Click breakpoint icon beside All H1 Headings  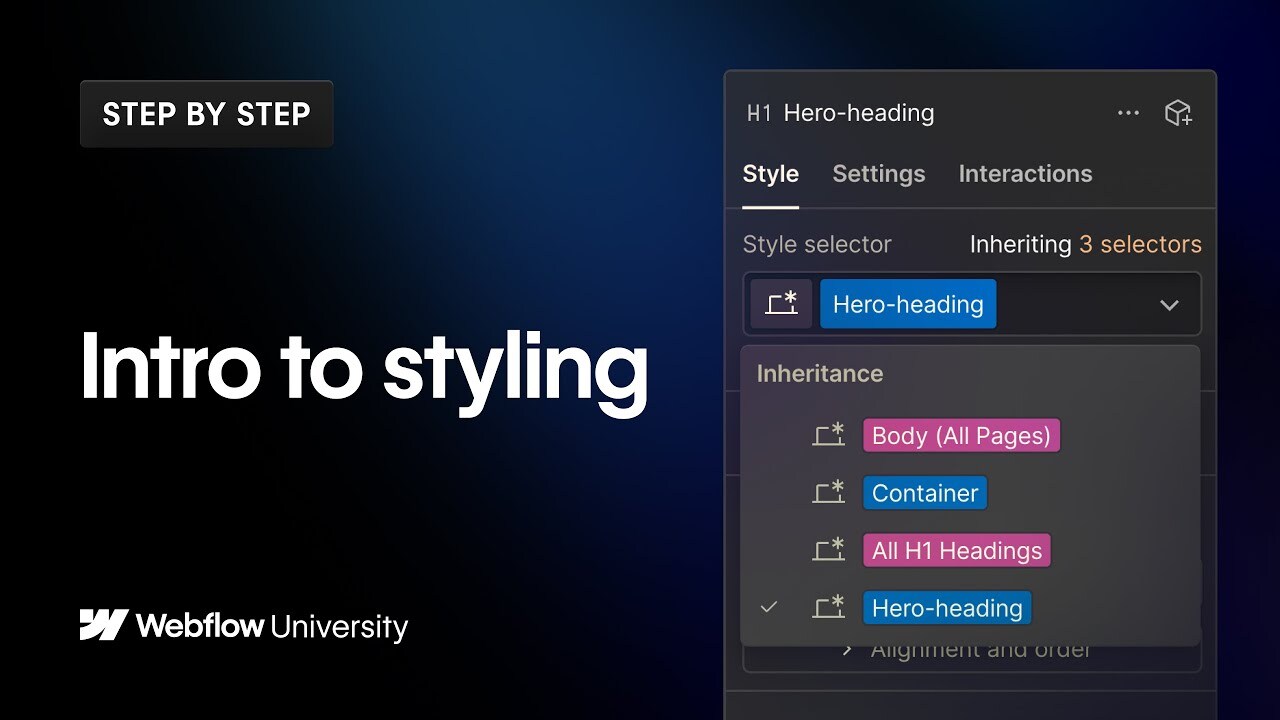coord(828,549)
